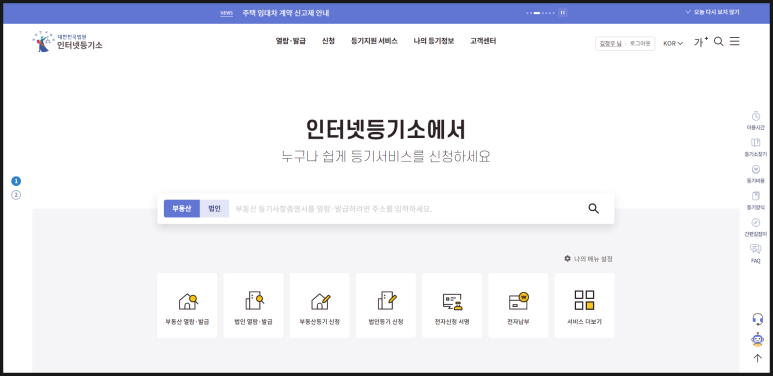Pause the news banner rotation

click(x=562, y=13)
